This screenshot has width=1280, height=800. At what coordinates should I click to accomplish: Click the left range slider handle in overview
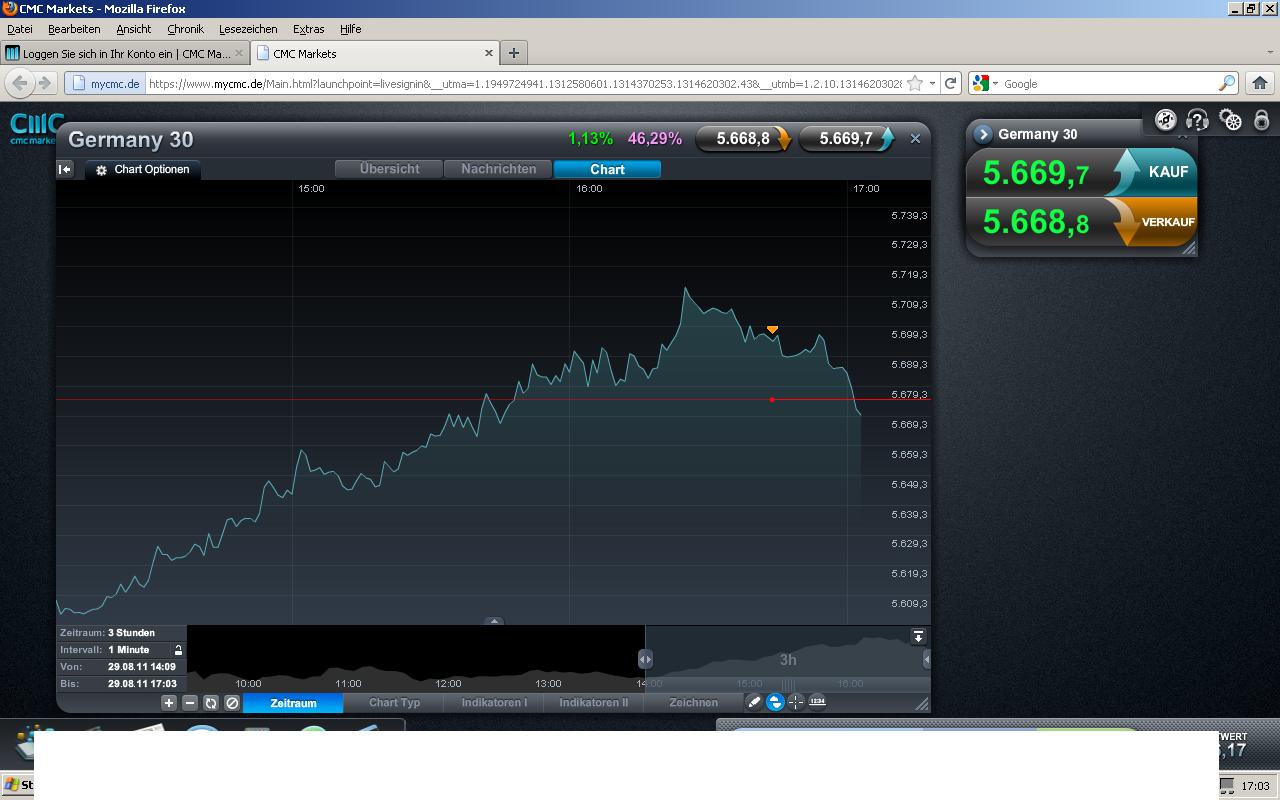click(x=645, y=659)
